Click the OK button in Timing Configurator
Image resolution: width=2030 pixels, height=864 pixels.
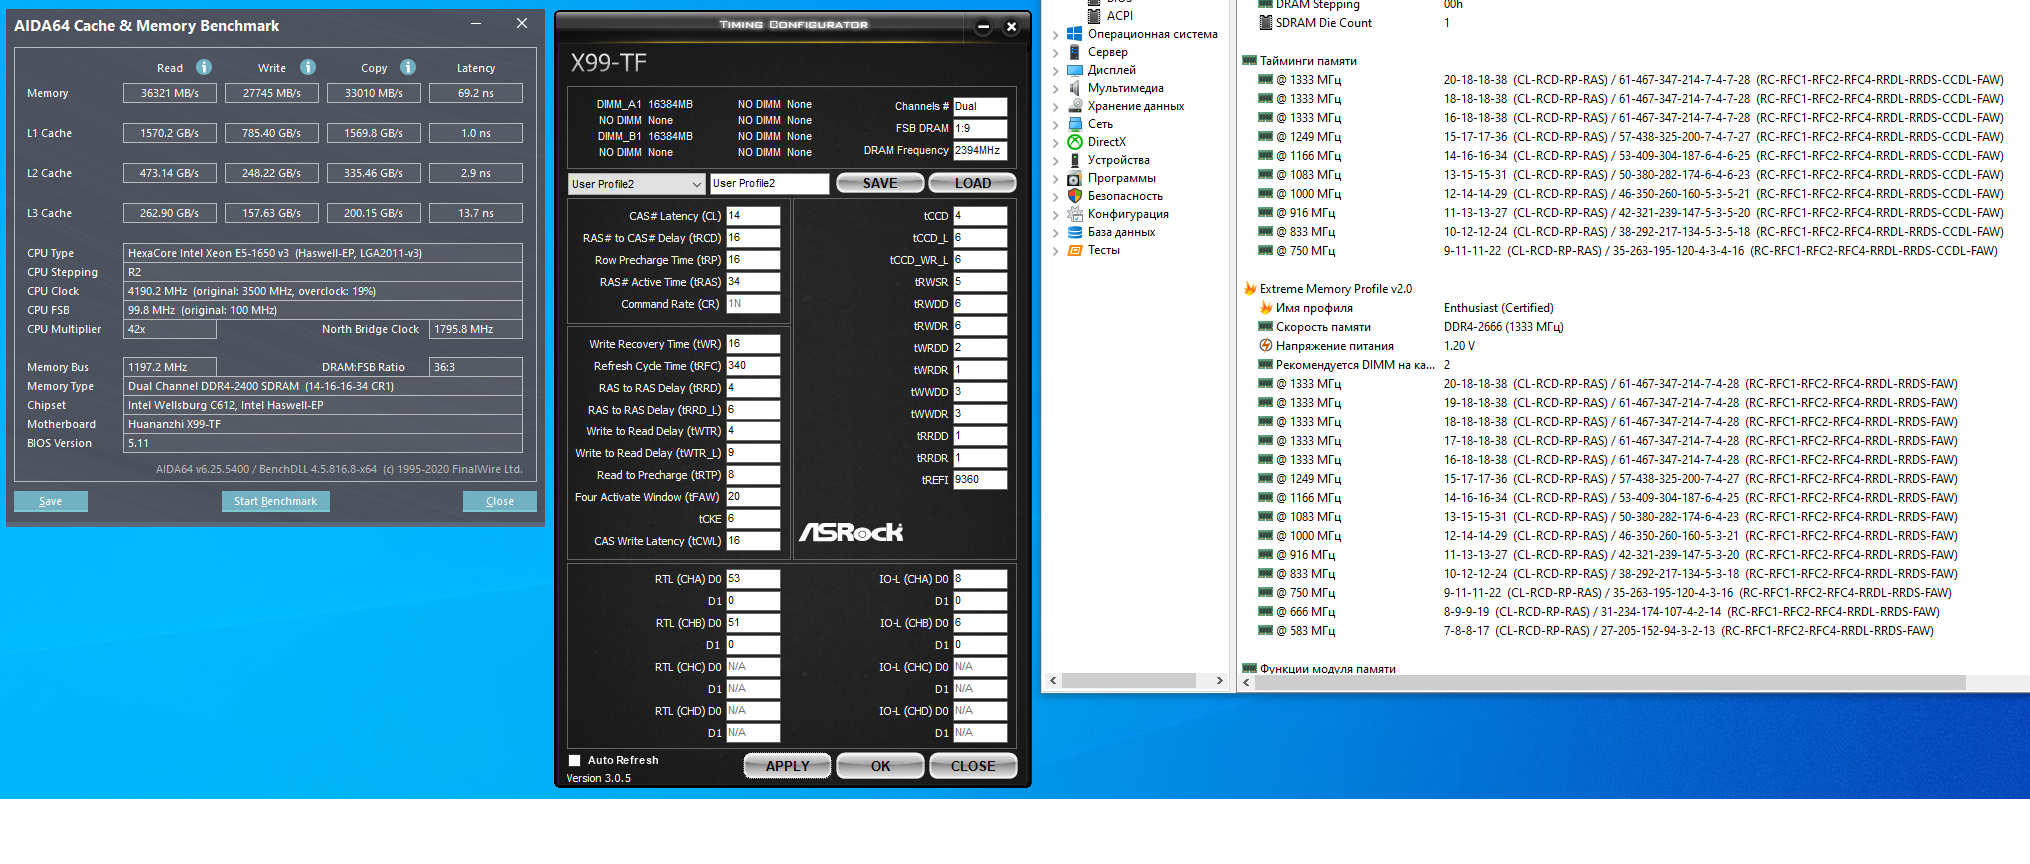[880, 766]
